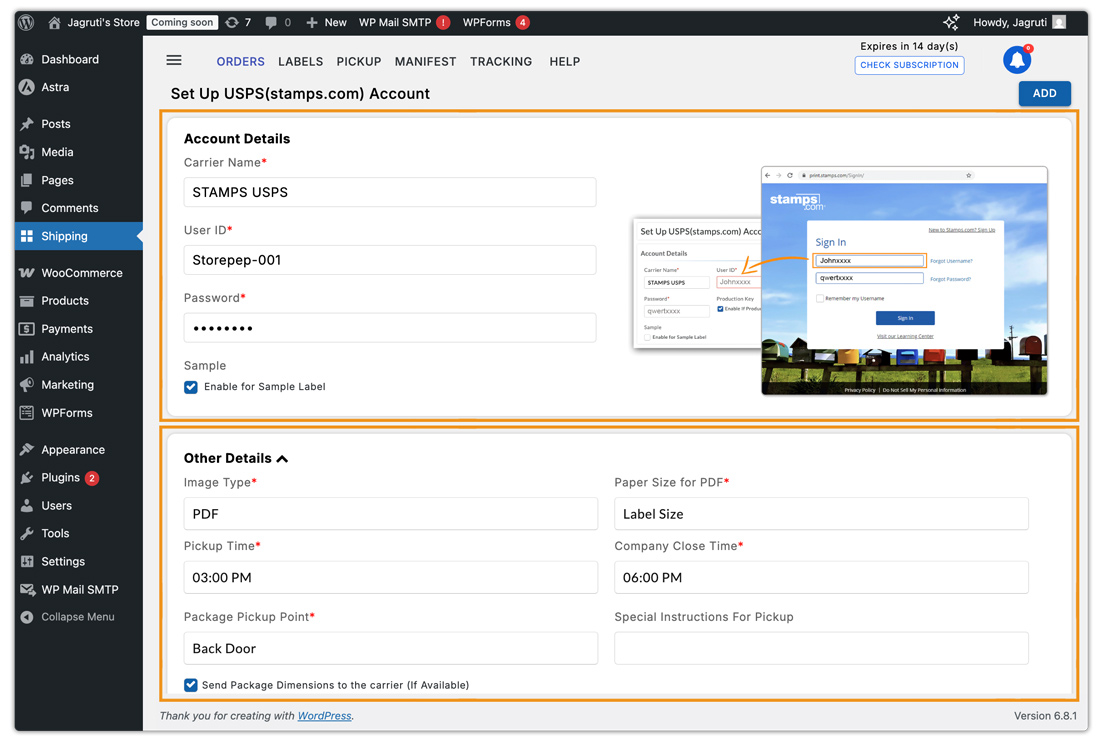This screenshot has height=742, width=1100.
Task: Open Image Type PDF dropdown
Action: click(391, 514)
